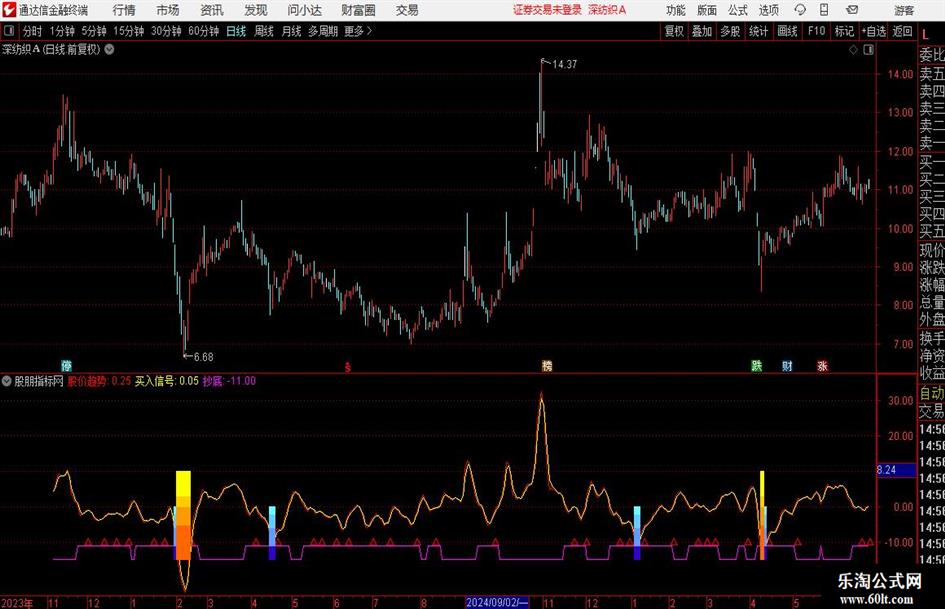Open F10 company info
Viewport: 945px width, 609px height.
point(816,31)
